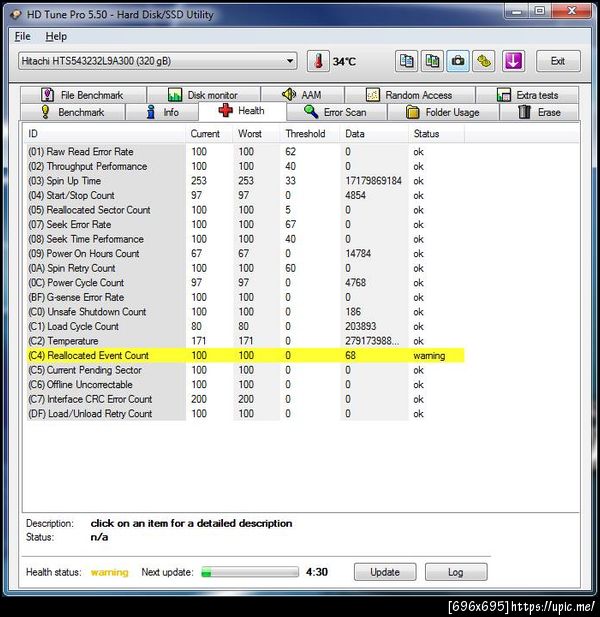The height and width of the screenshot is (617, 600).
Task: Click the copy screenshot to clipboard icon
Action: pos(432,61)
